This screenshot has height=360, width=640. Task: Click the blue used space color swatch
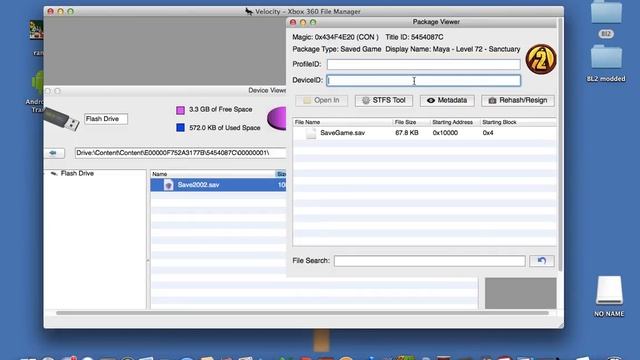click(x=180, y=128)
